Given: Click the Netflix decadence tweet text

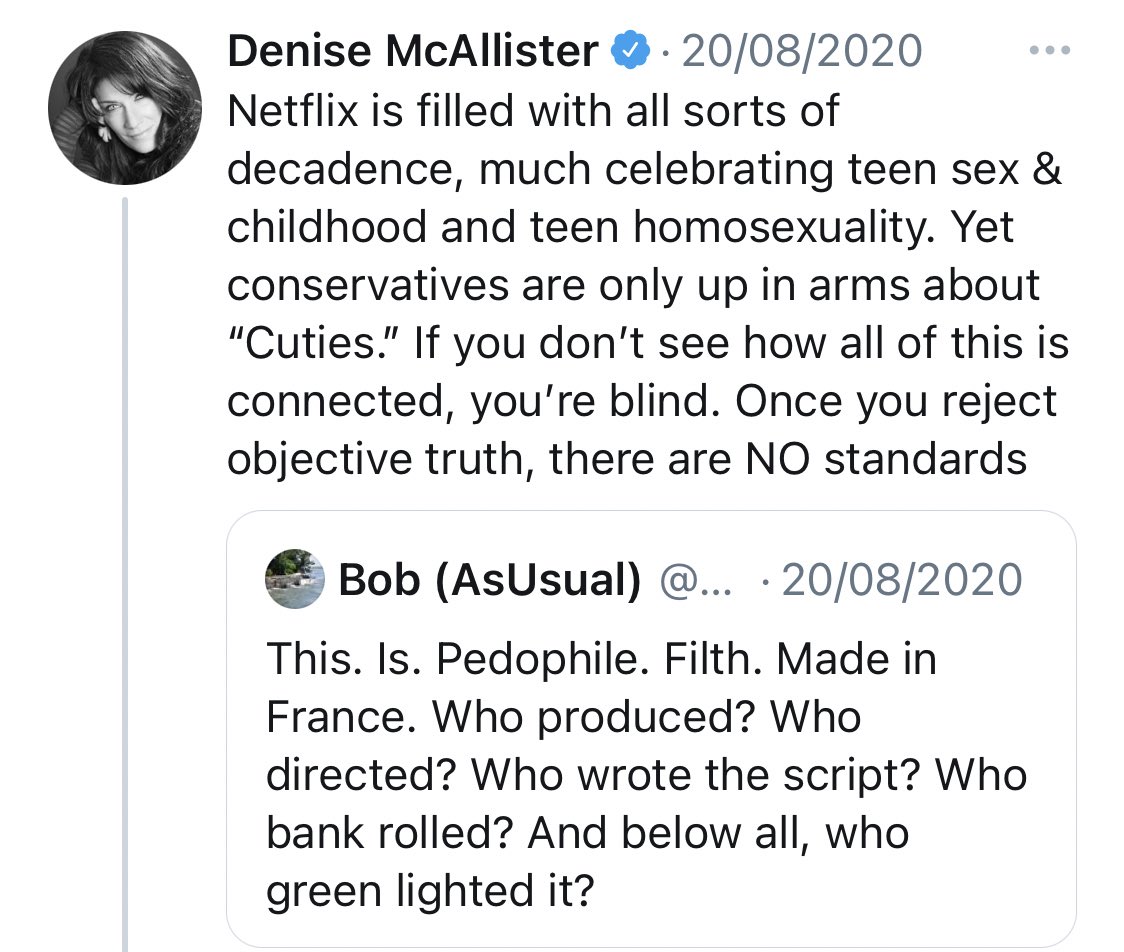Looking at the screenshot, I should pyautogui.click(x=647, y=285).
